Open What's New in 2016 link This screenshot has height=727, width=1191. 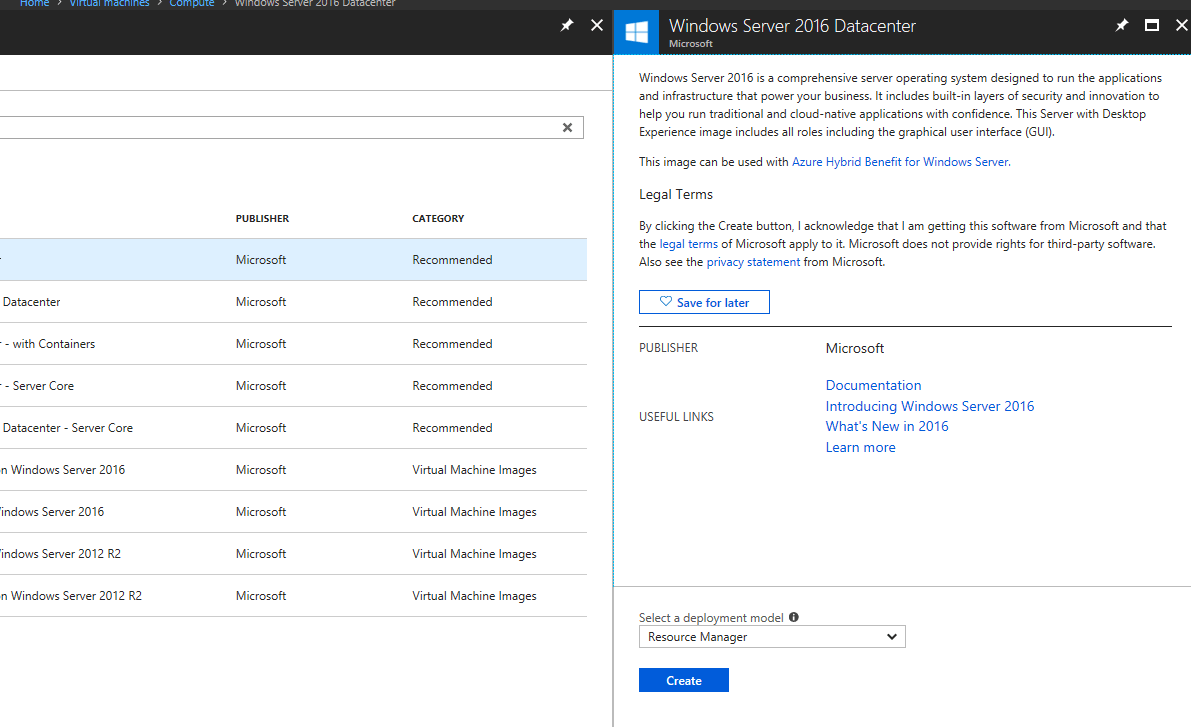tap(887, 426)
